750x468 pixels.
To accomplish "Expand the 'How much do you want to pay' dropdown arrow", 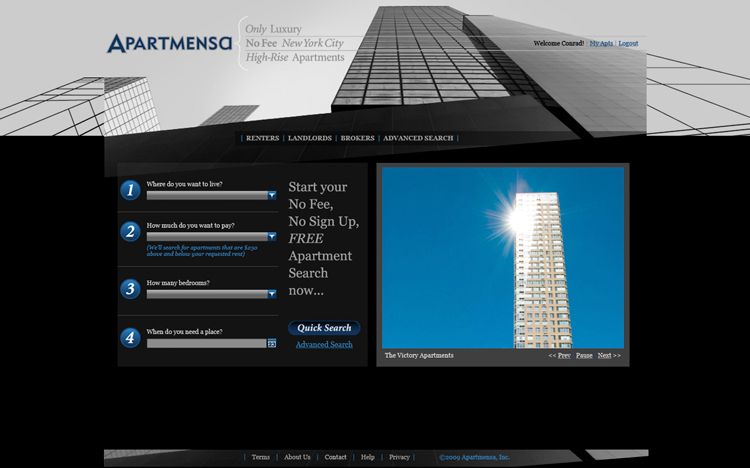I will tap(272, 236).
